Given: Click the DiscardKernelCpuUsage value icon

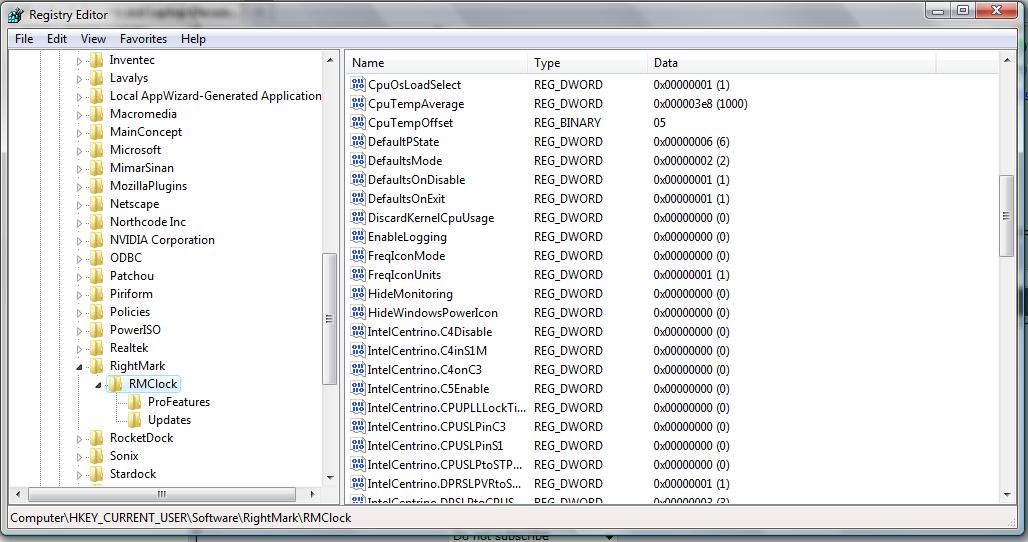Looking at the screenshot, I should (x=358, y=218).
